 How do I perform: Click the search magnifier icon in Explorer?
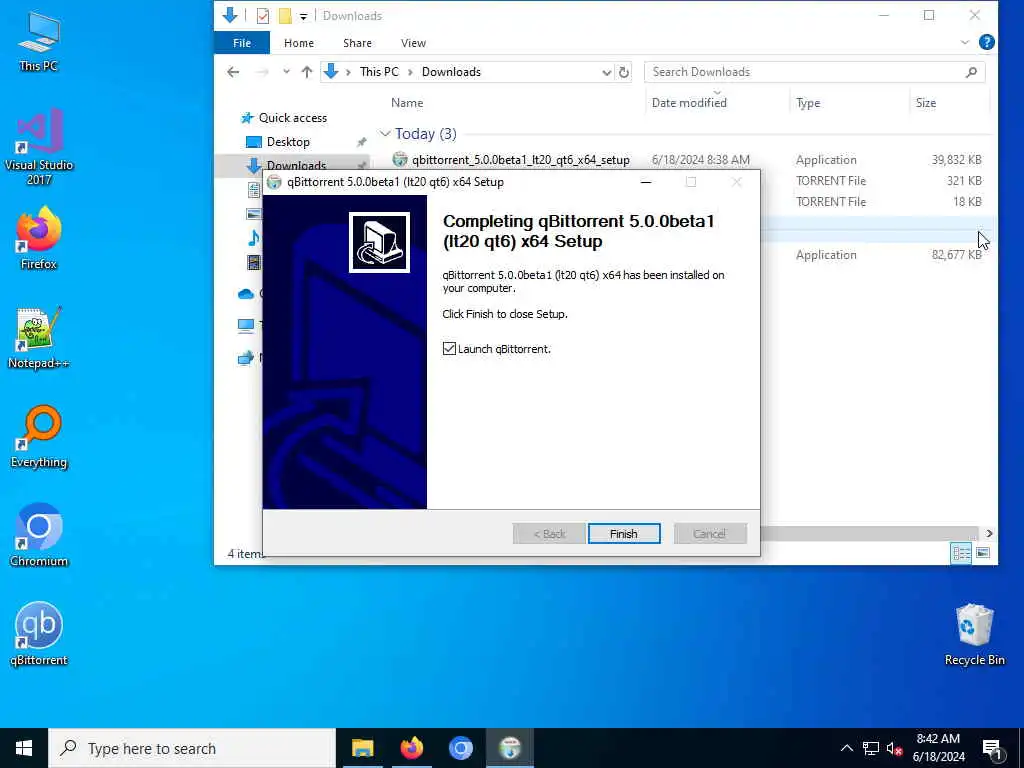click(x=971, y=72)
